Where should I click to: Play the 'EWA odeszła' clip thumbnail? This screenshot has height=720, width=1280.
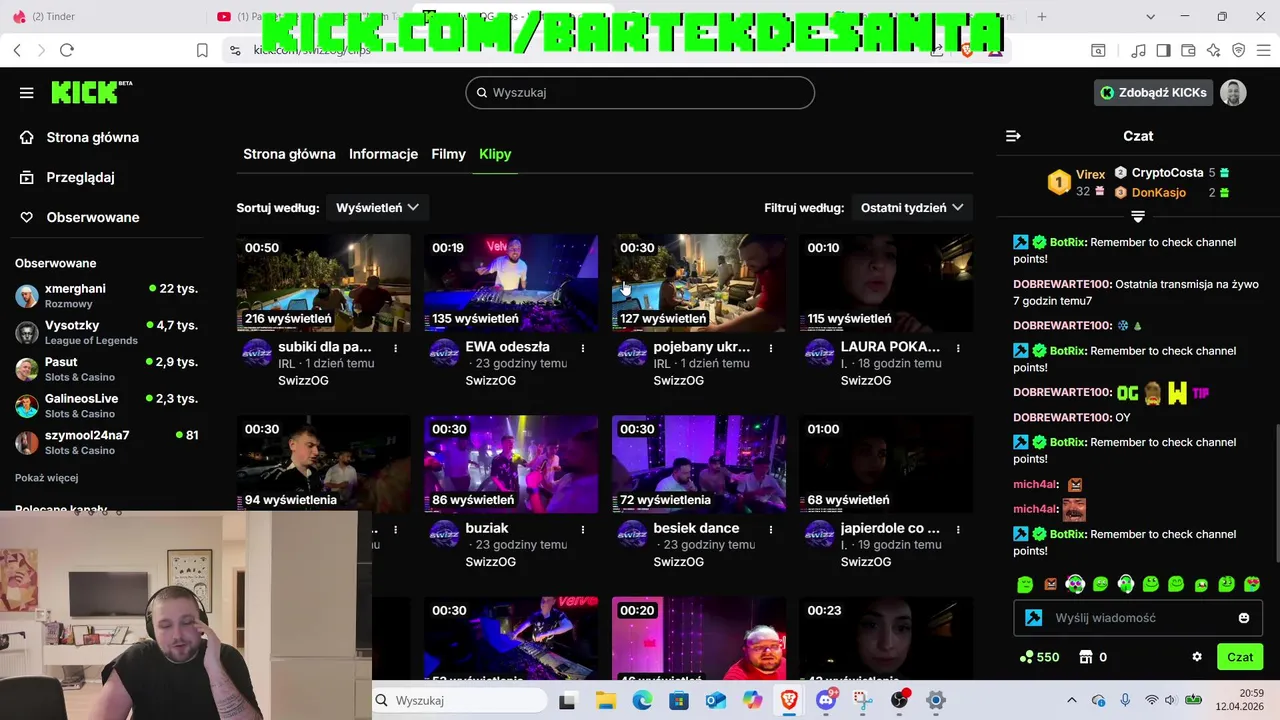[x=511, y=283]
